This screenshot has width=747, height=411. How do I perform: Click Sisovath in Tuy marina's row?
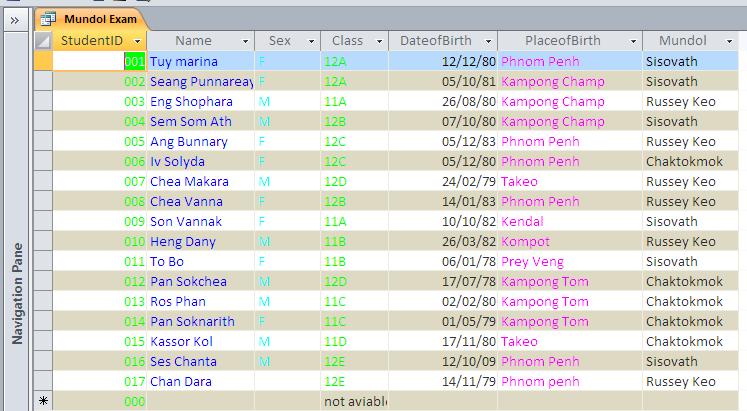[672, 61]
